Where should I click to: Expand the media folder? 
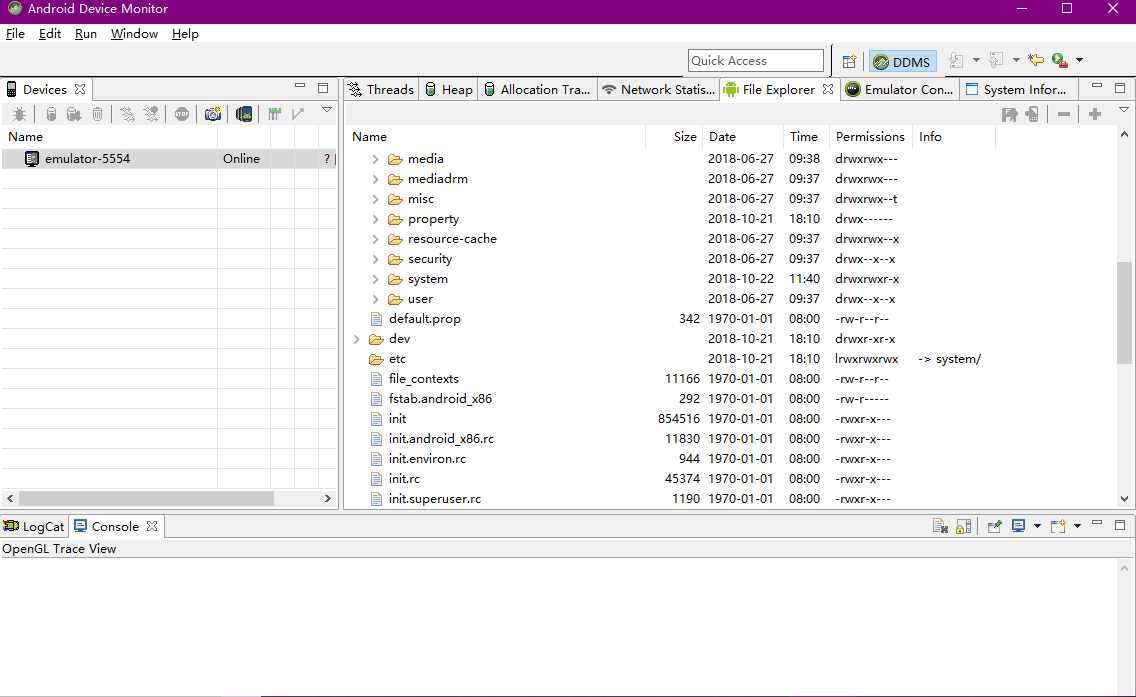[x=375, y=159]
